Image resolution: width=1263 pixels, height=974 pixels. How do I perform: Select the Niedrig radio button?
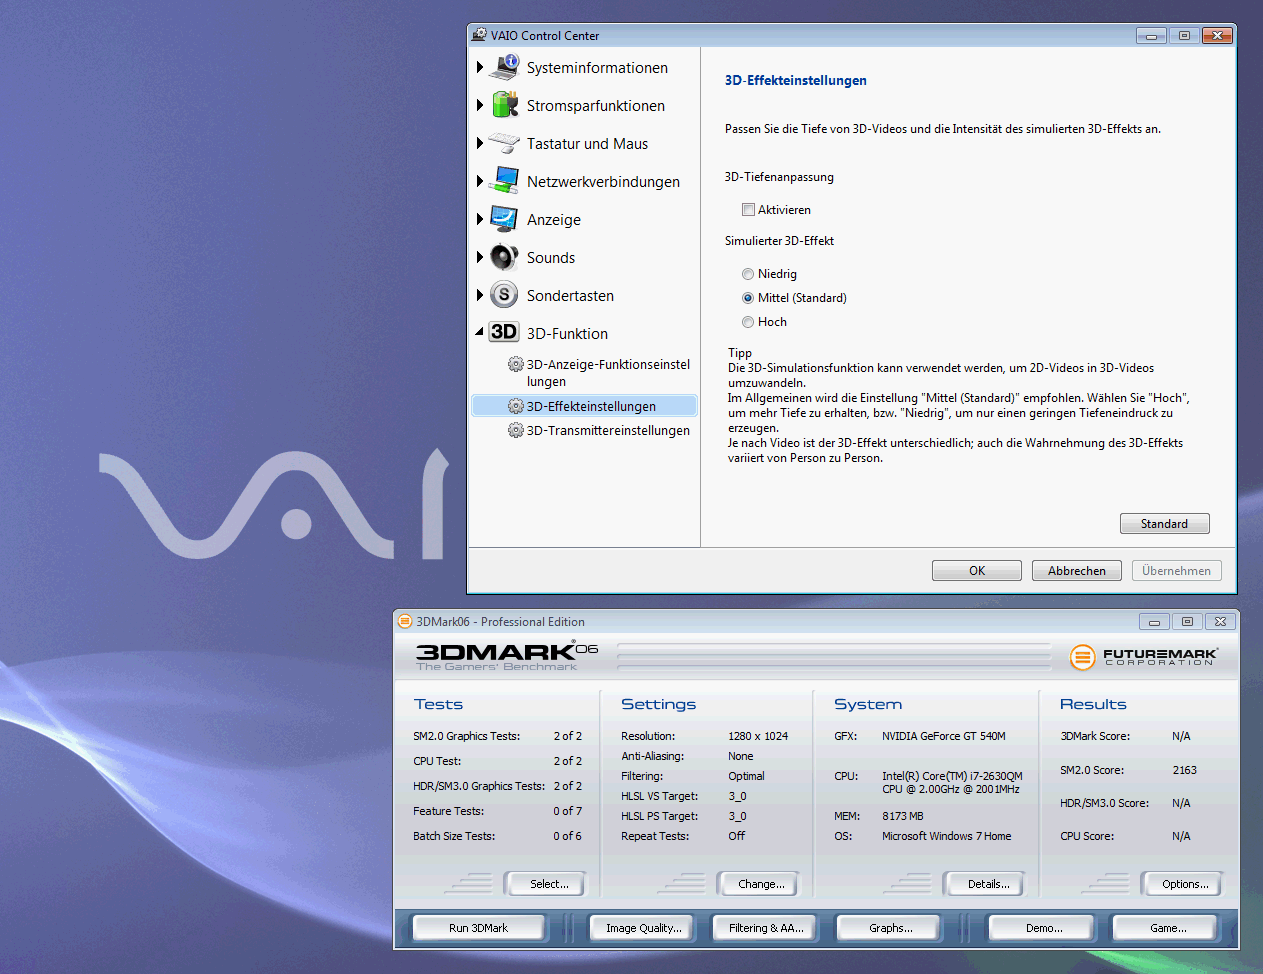point(748,274)
